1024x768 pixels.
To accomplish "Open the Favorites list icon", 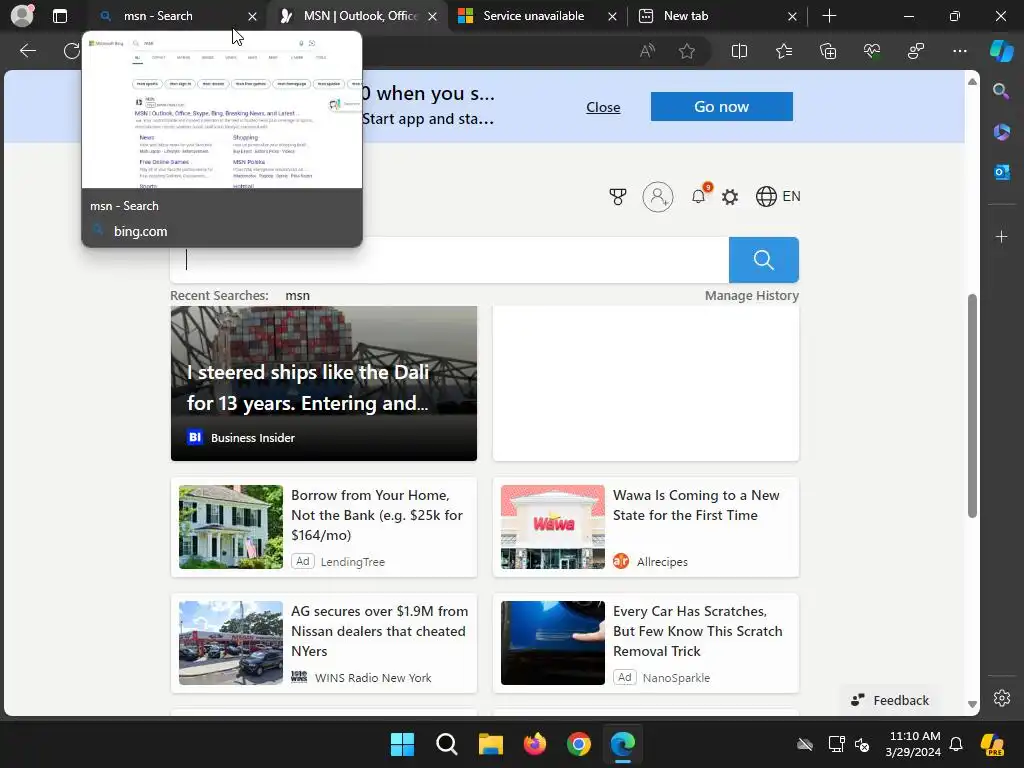I will pos(784,51).
